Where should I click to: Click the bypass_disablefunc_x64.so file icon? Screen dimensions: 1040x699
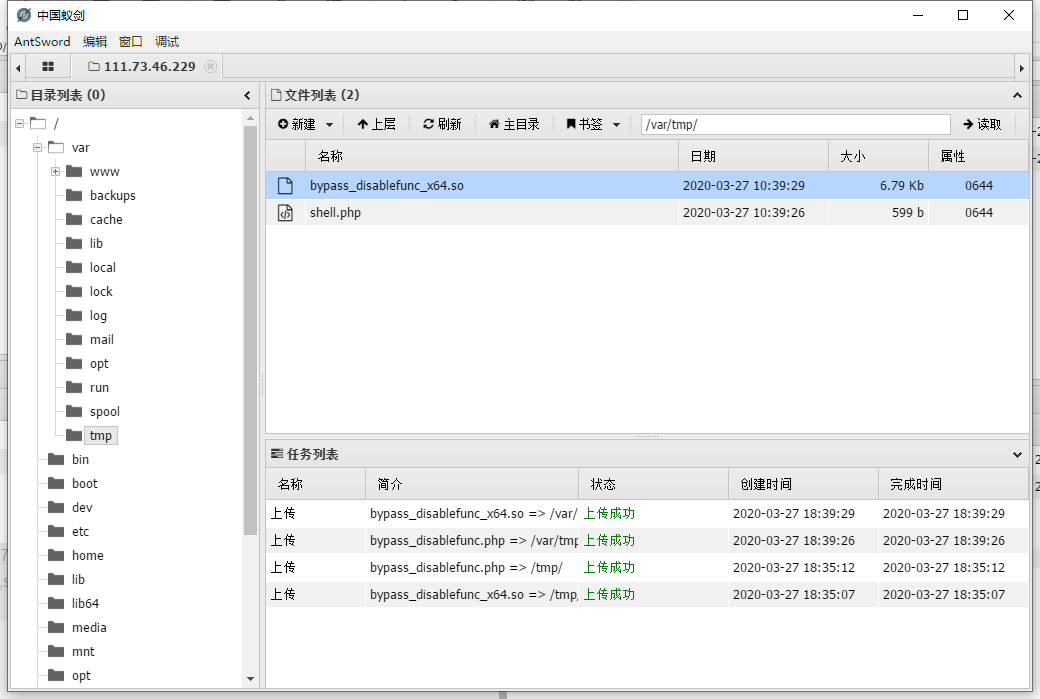[x=285, y=185]
